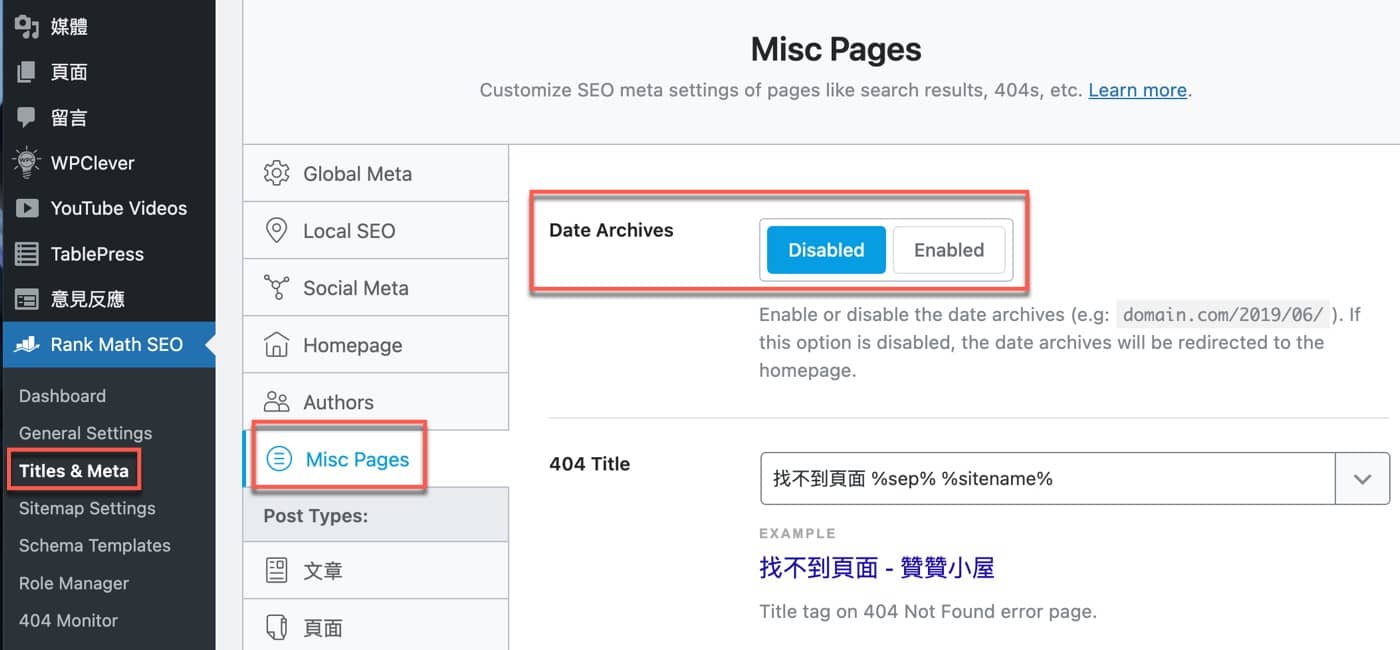Click the Global Meta gear icon

(x=276, y=173)
